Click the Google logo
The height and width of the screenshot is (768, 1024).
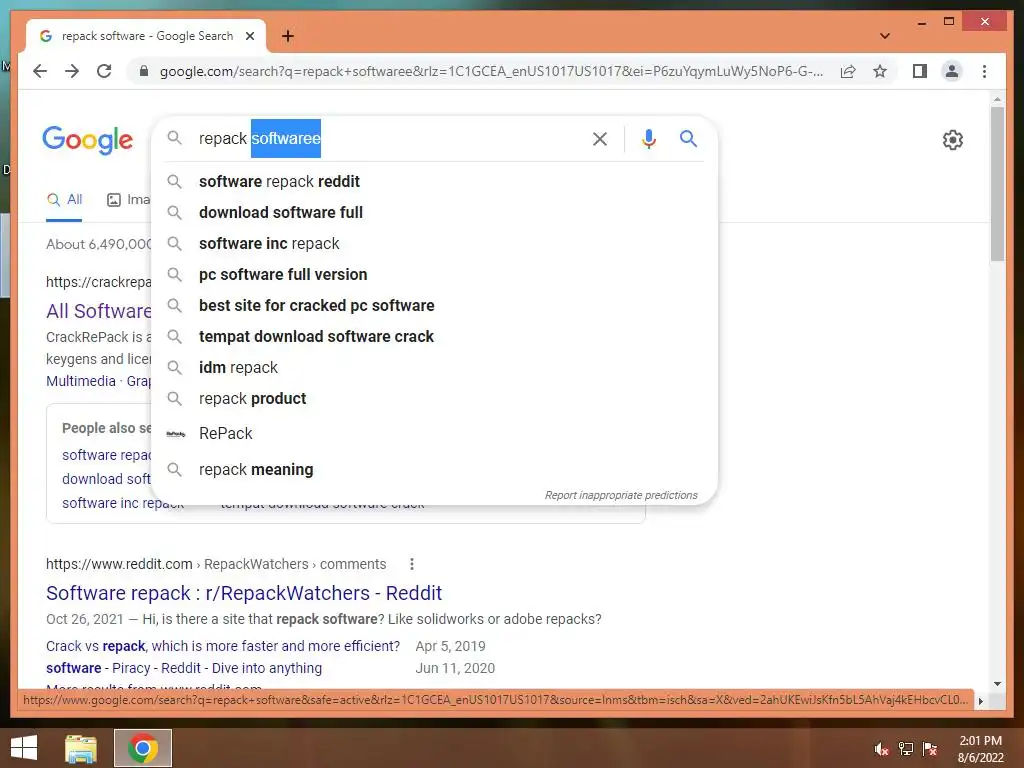[x=88, y=140]
